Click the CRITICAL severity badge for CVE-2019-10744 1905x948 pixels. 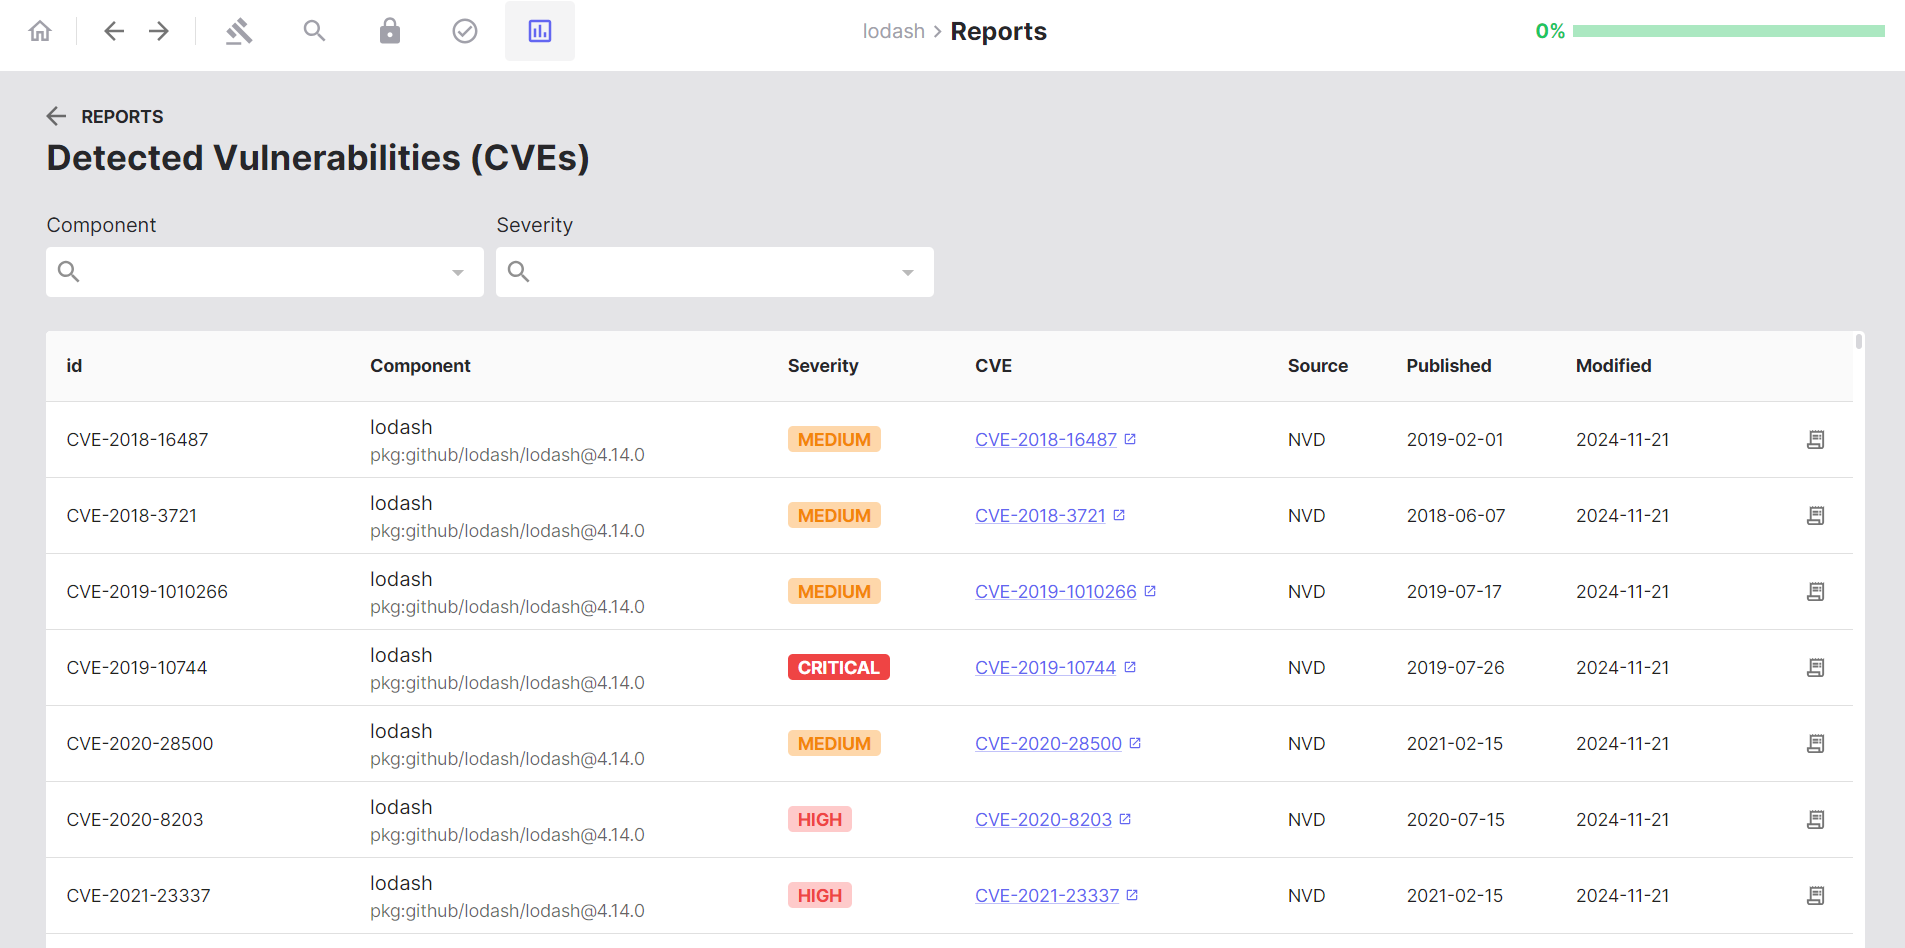coord(838,667)
